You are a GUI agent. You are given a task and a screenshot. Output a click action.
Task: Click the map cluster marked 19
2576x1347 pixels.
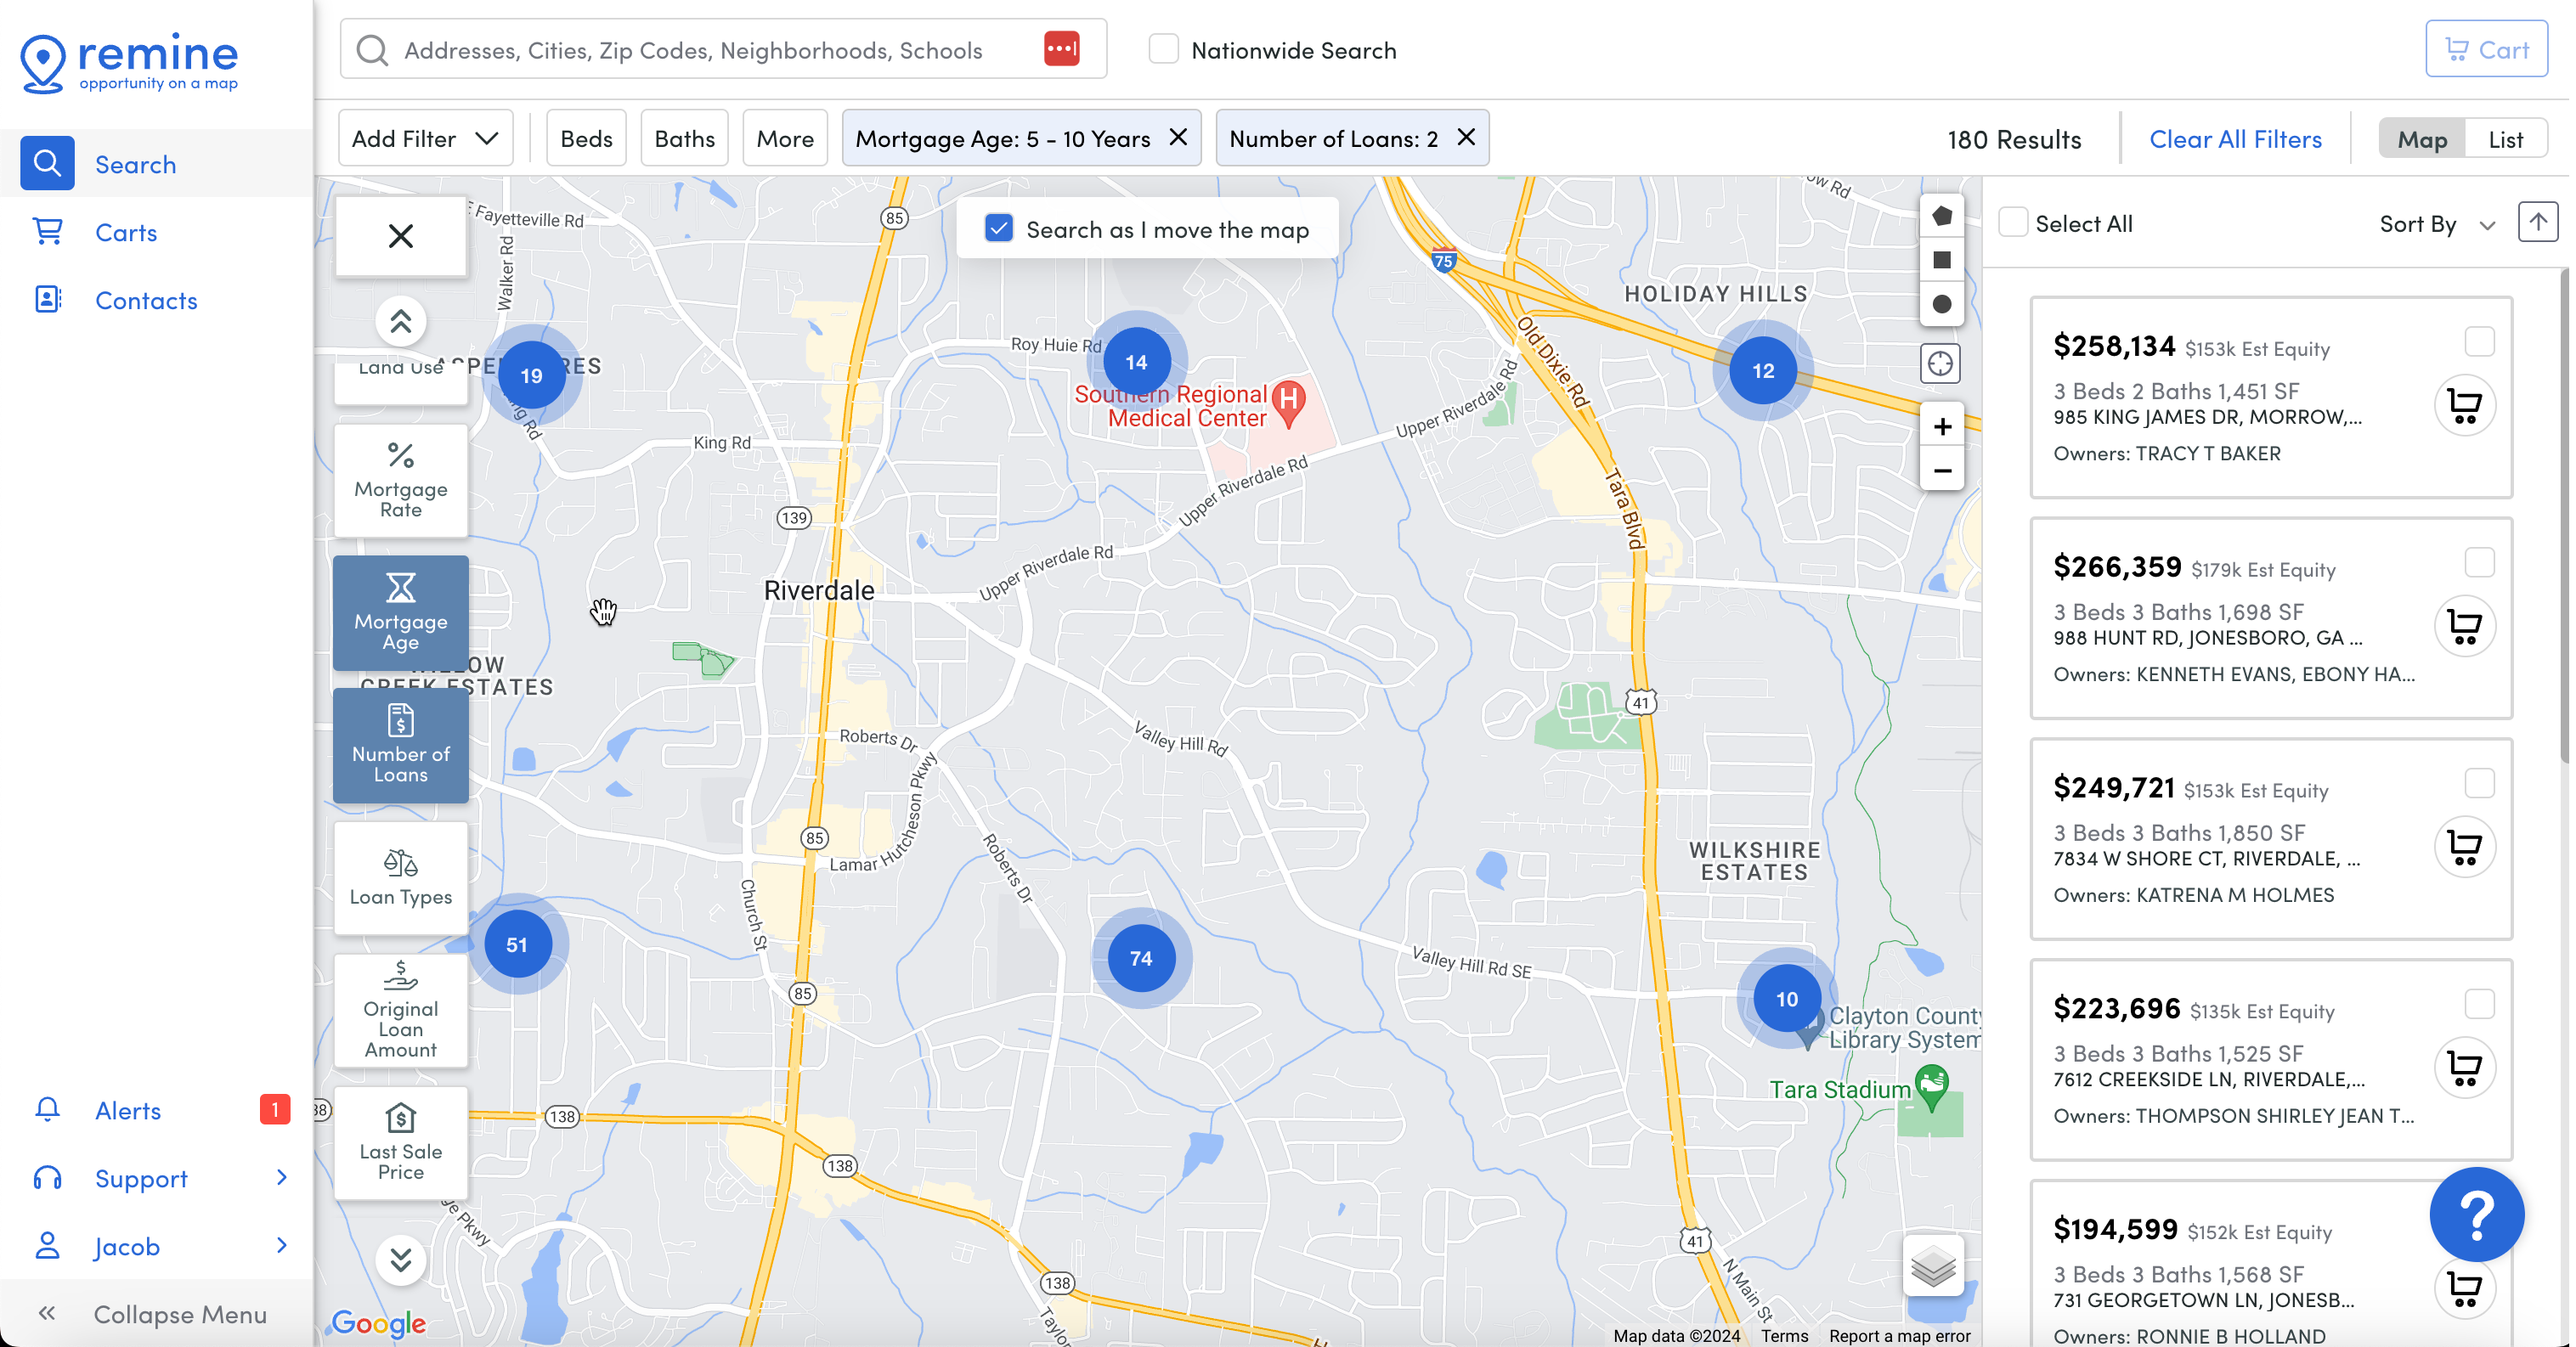coord(531,375)
